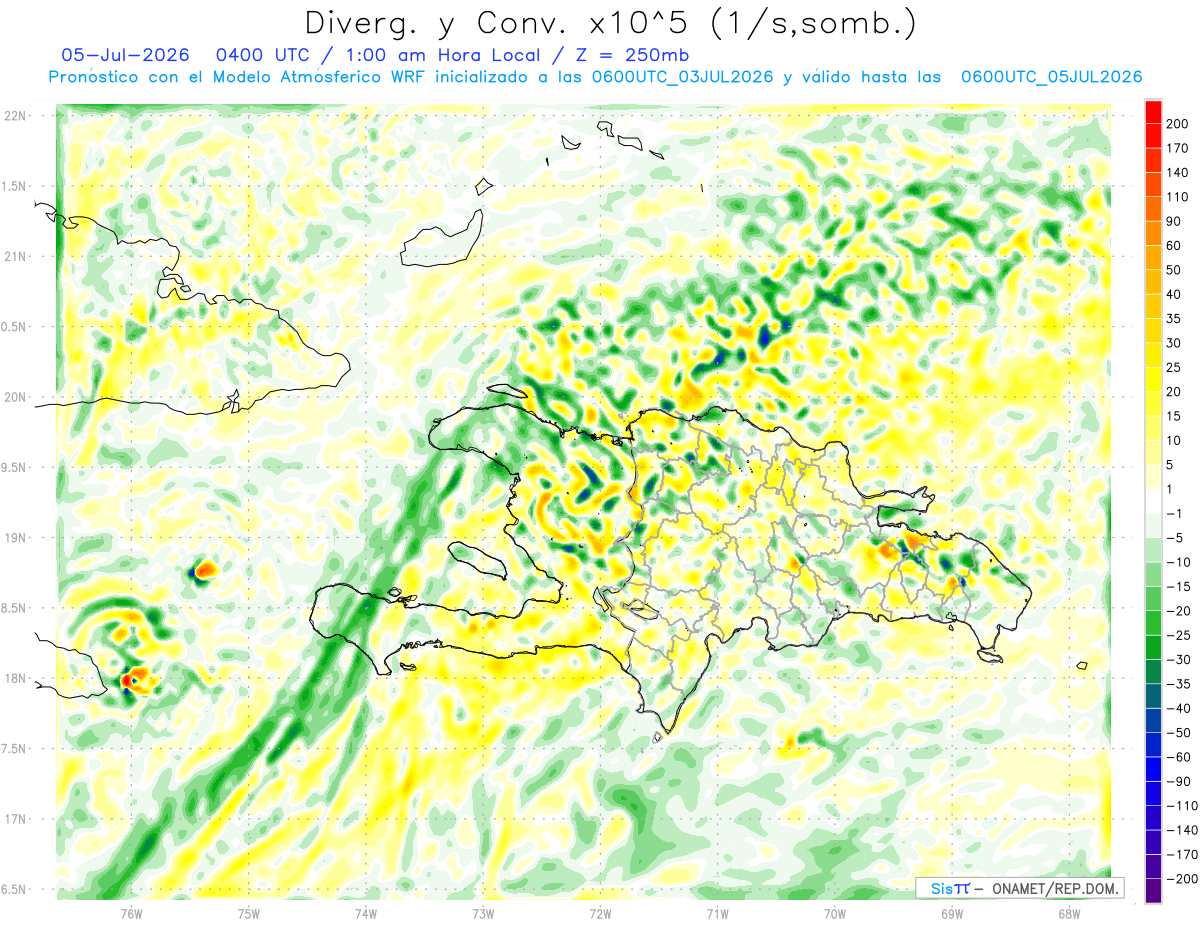Click the "-170" color bar label

pyautogui.click(x=1183, y=855)
